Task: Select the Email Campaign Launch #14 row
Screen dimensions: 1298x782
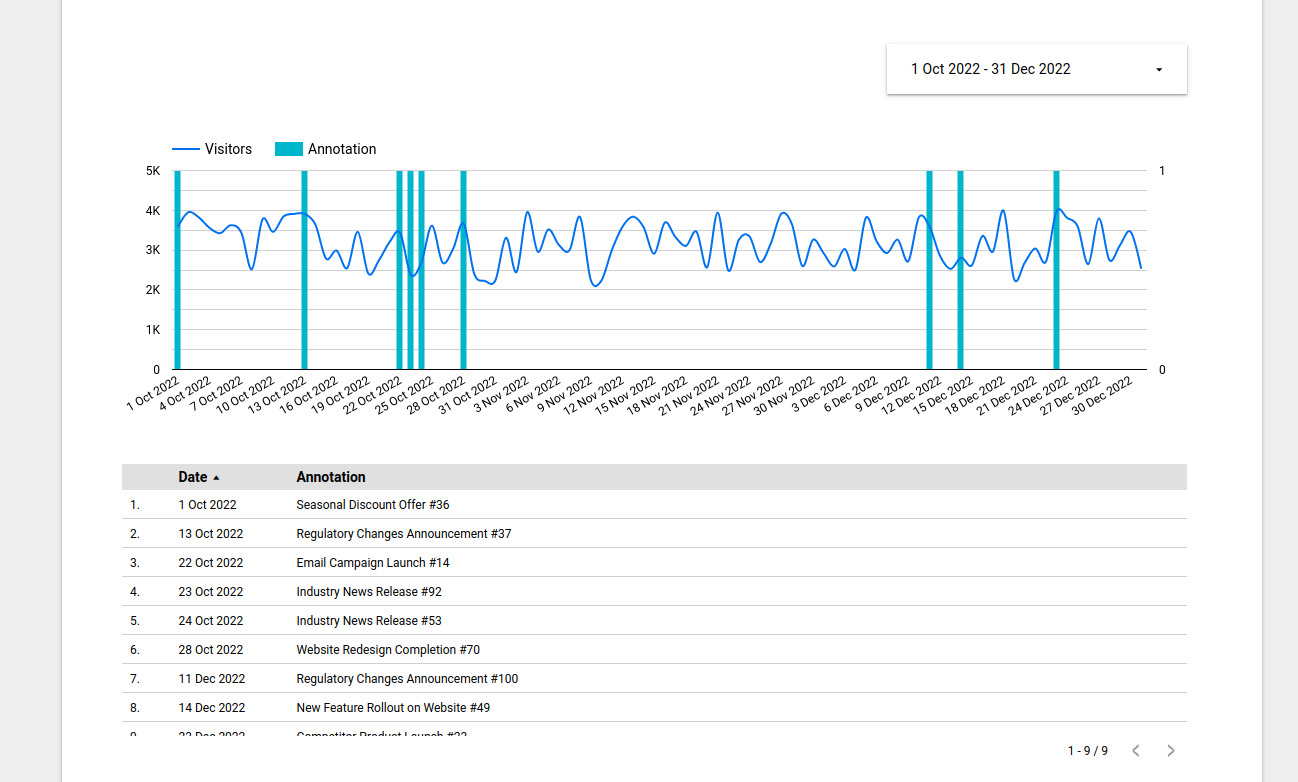Action: click(372, 563)
